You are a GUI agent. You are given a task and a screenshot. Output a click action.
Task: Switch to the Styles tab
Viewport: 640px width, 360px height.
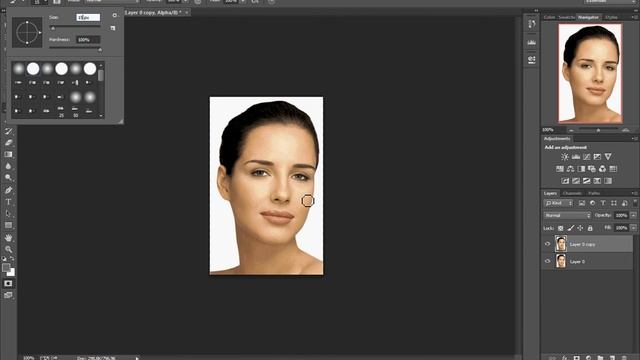611,17
